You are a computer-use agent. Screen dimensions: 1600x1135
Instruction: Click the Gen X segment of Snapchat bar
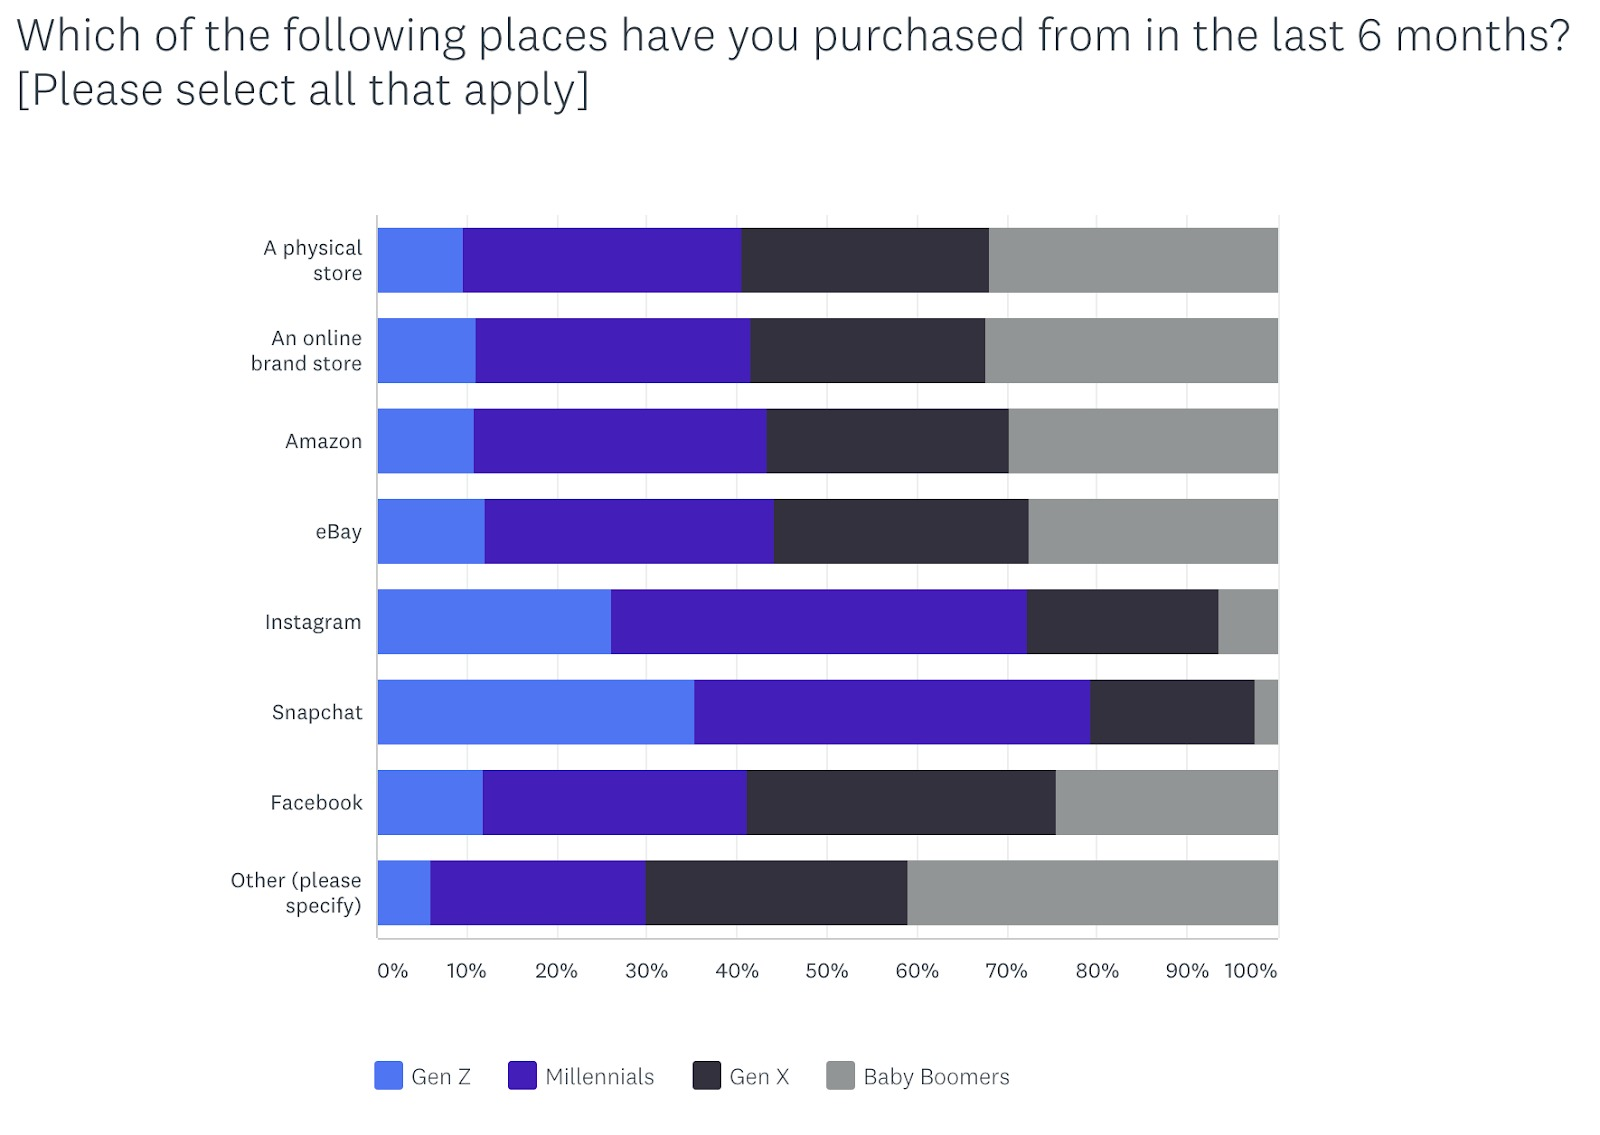[x=1171, y=712]
